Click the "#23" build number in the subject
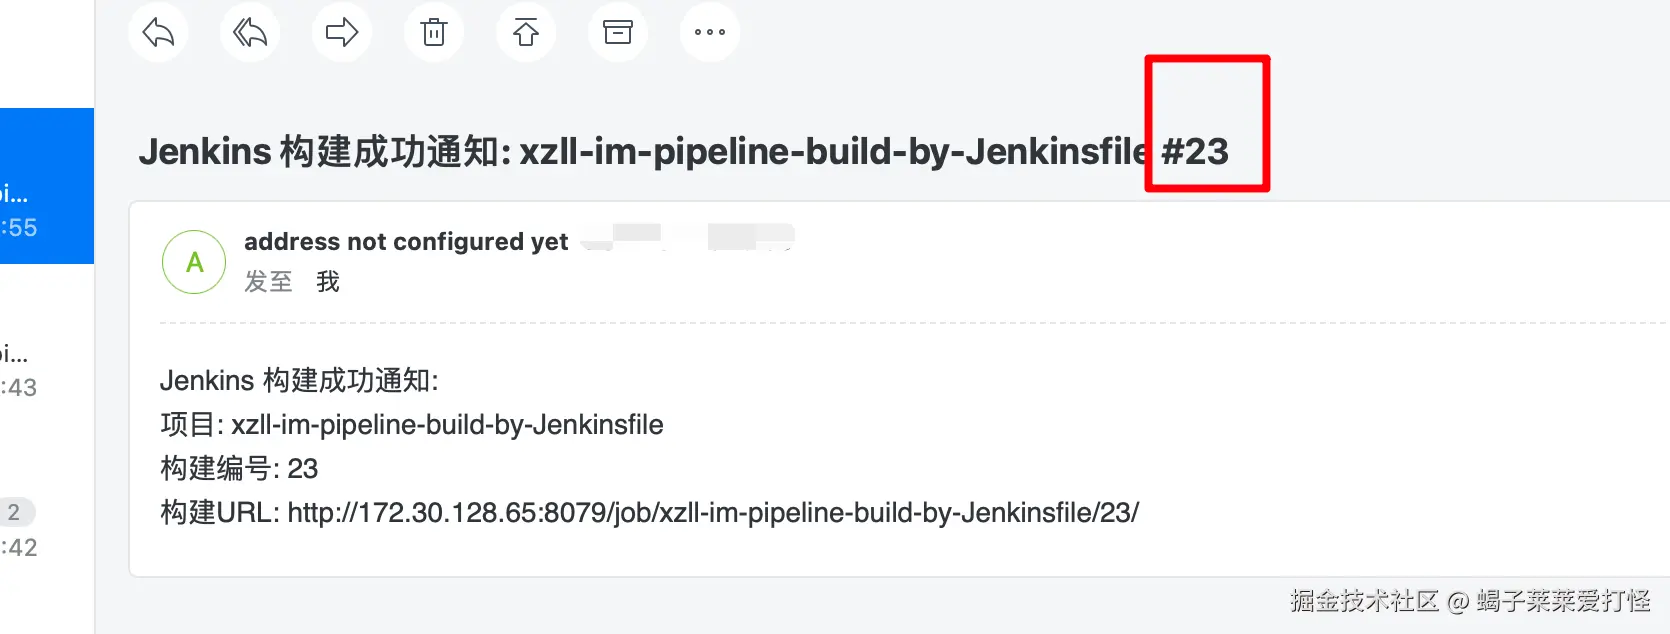1670x634 pixels. [1195, 152]
